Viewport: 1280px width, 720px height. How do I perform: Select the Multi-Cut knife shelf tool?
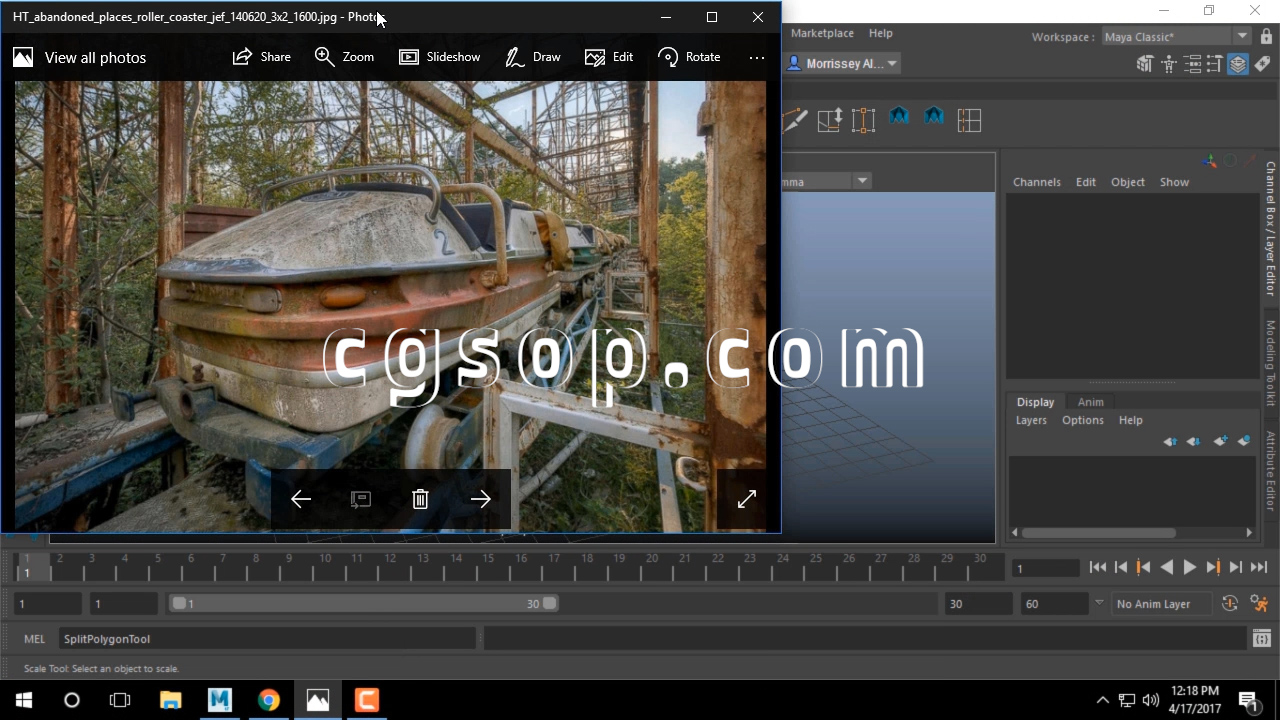pos(795,120)
